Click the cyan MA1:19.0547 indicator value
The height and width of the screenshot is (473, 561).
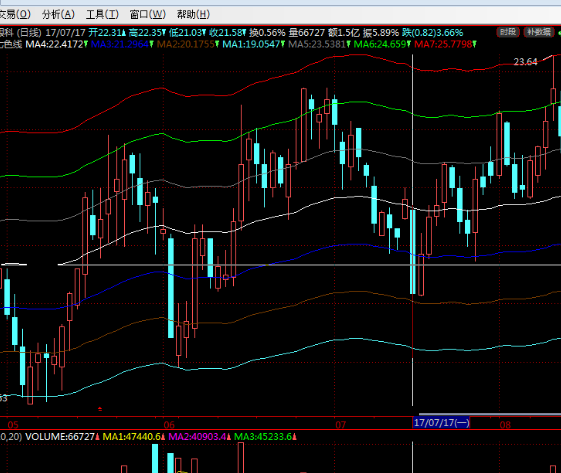pyautogui.click(x=251, y=44)
